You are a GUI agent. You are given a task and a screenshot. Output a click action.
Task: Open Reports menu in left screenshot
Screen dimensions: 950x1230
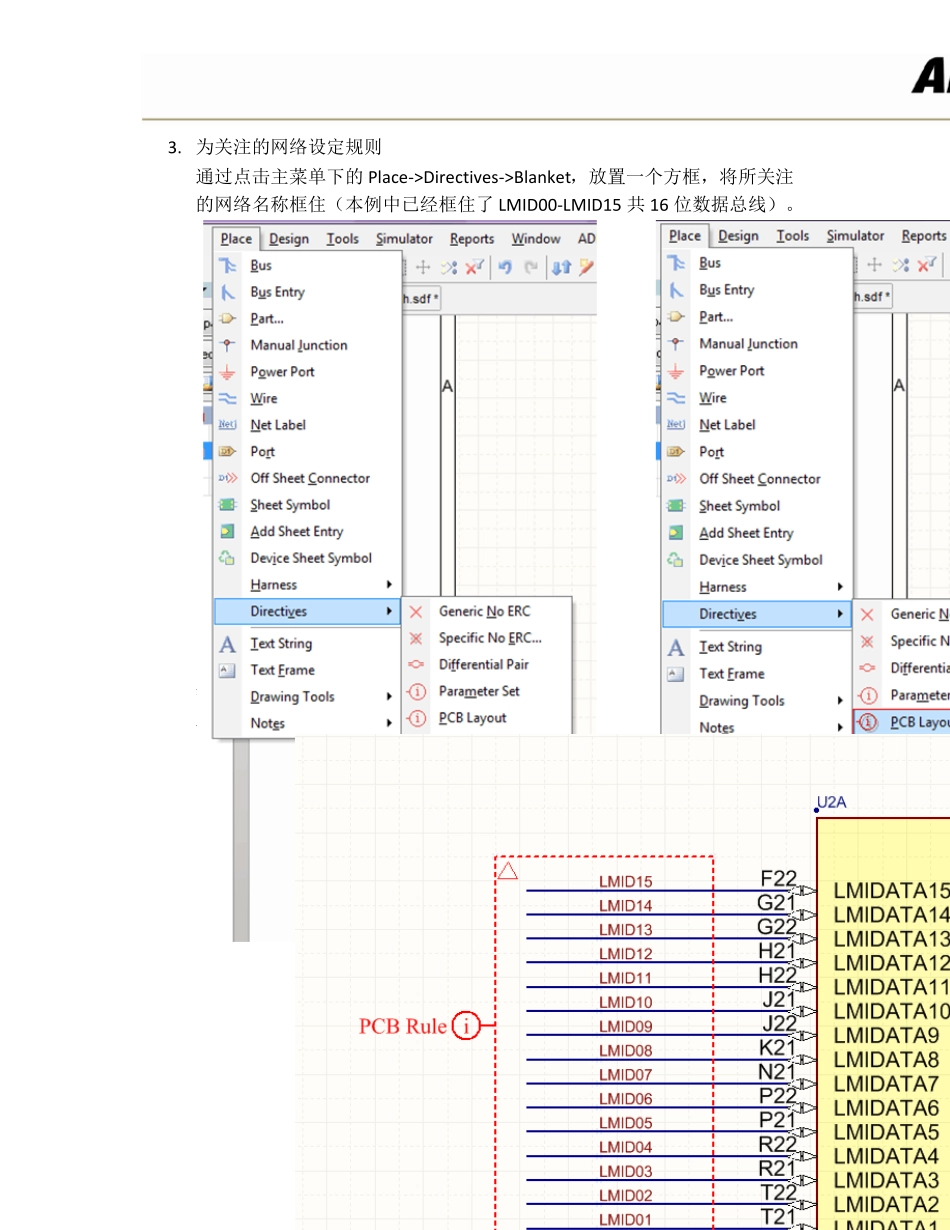pyautogui.click(x=472, y=239)
